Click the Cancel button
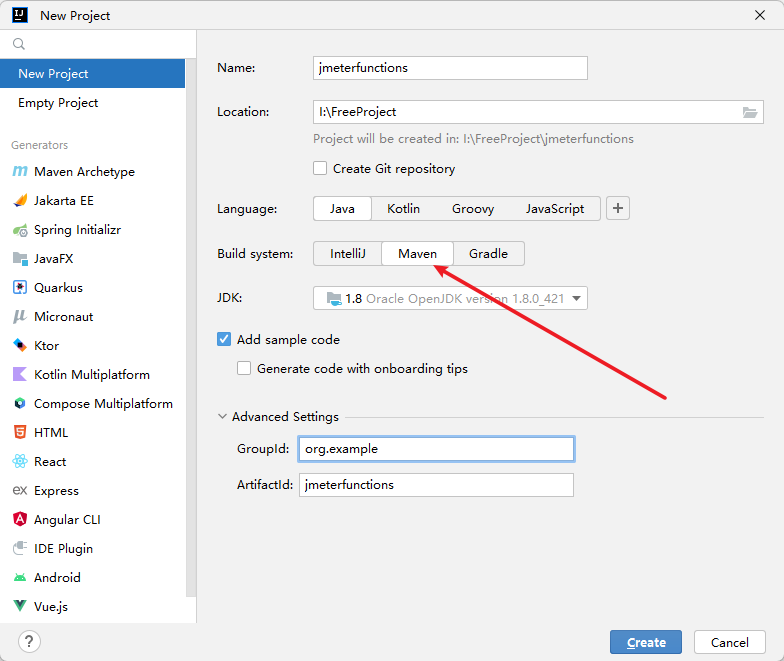 [x=729, y=642]
